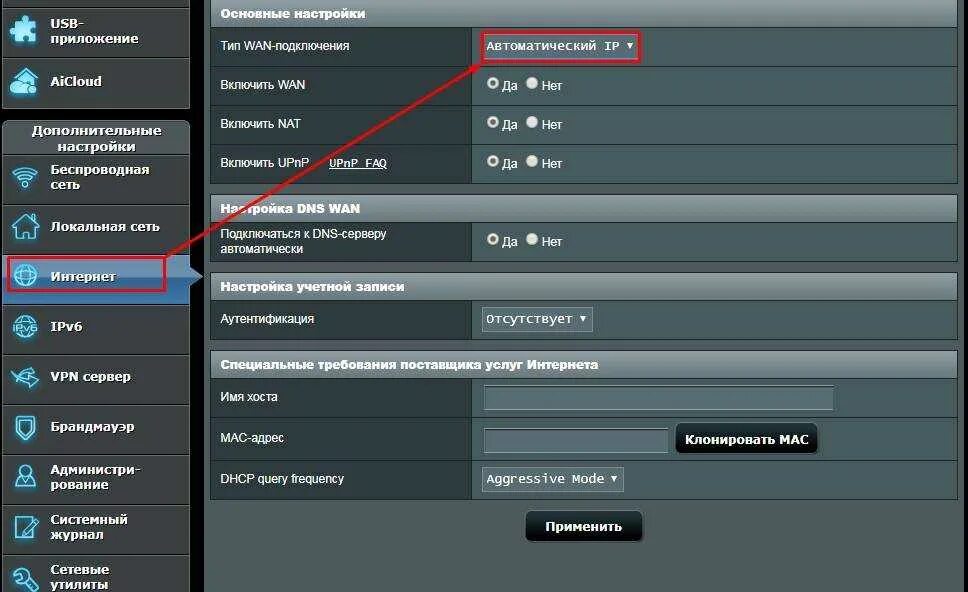Image resolution: width=968 pixels, height=592 pixels.
Task: Click the IPv6 globe icon
Action: pyautogui.click(x=25, y=327)
